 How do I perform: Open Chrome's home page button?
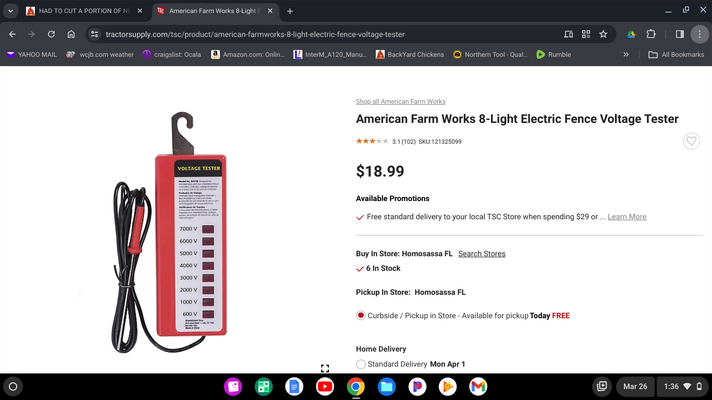pos(71,34)
